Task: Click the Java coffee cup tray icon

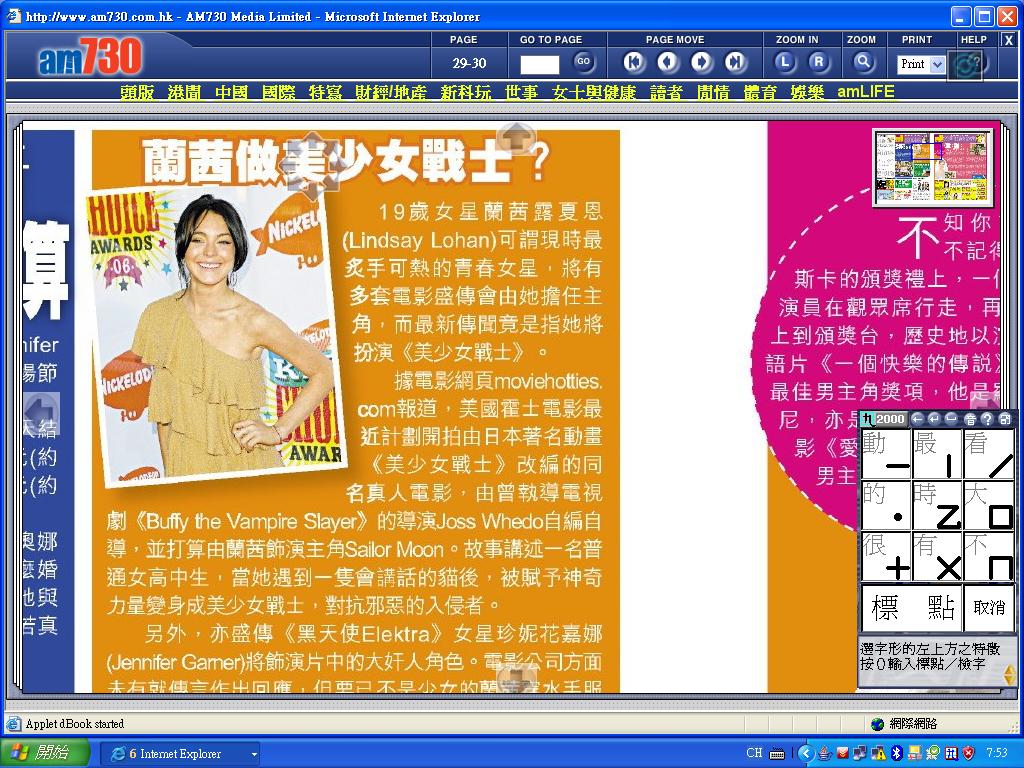Action: 825,754
